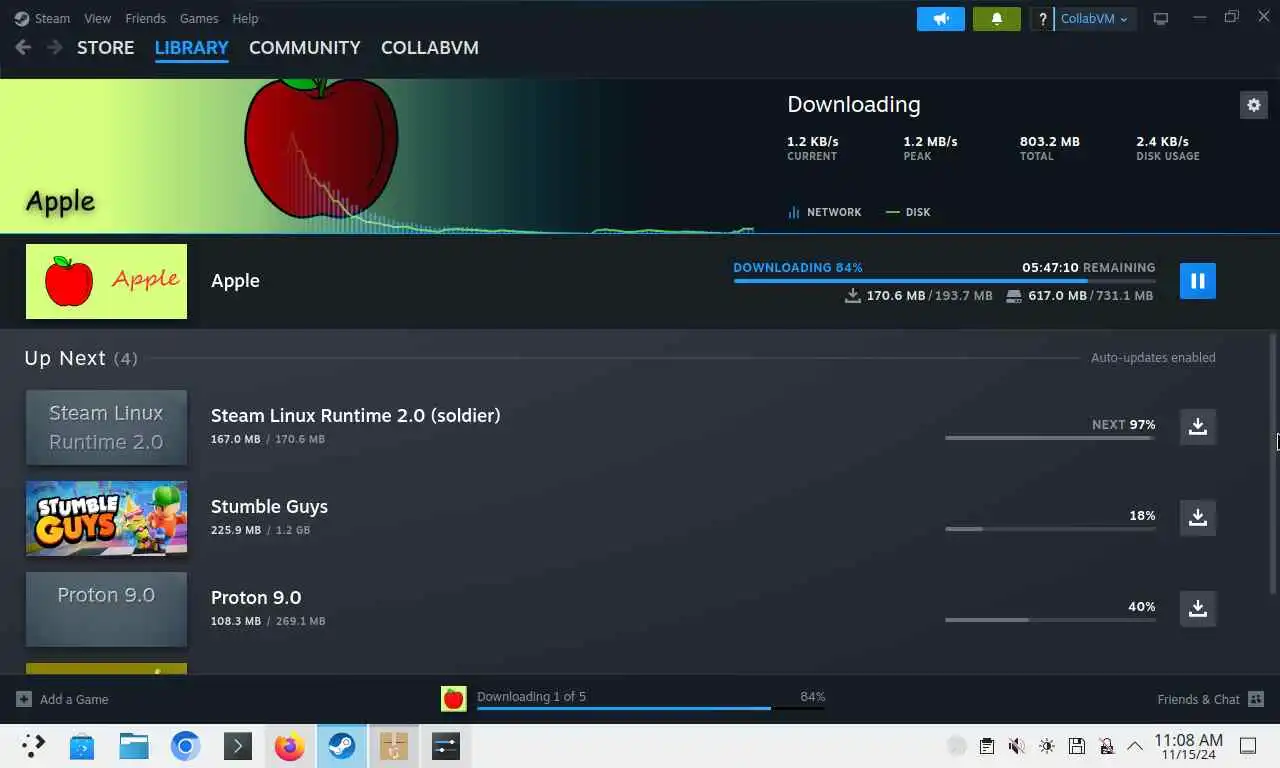Click the Up Next (4) heading
1280x768 pixels.
pyautogui.click(x=81, y=358)
